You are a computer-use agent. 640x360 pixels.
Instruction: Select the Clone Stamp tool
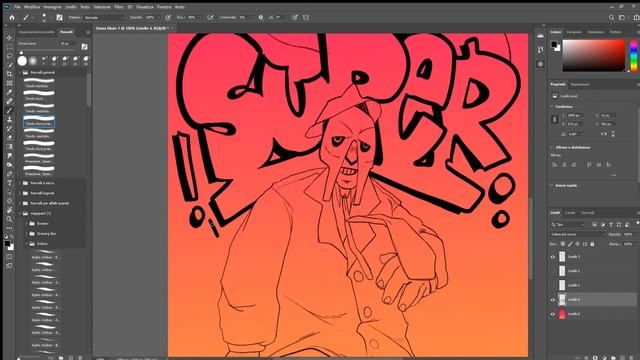pyautogui.click(x=9, y=120)
